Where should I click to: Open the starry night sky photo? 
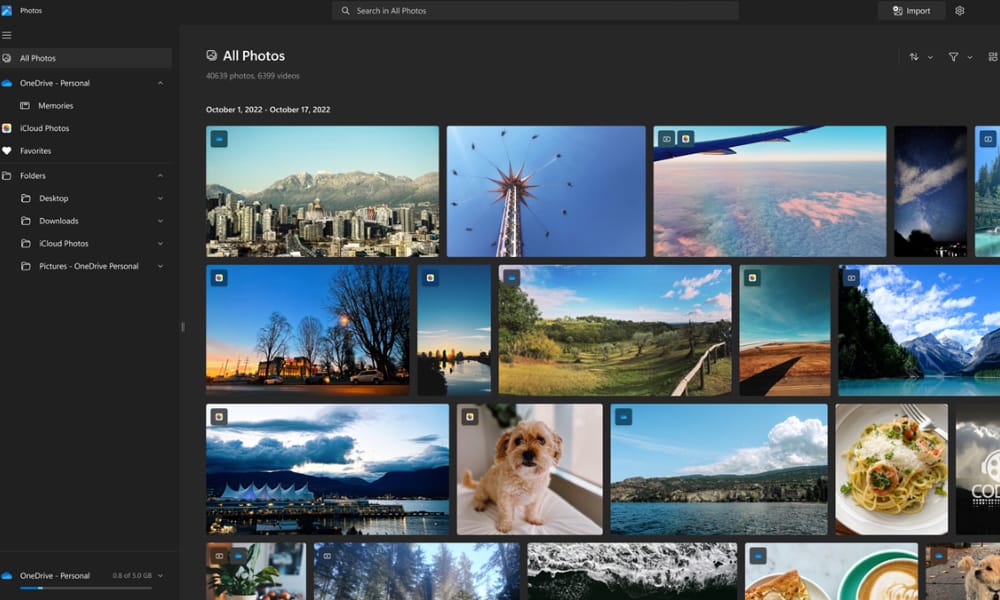930,191
